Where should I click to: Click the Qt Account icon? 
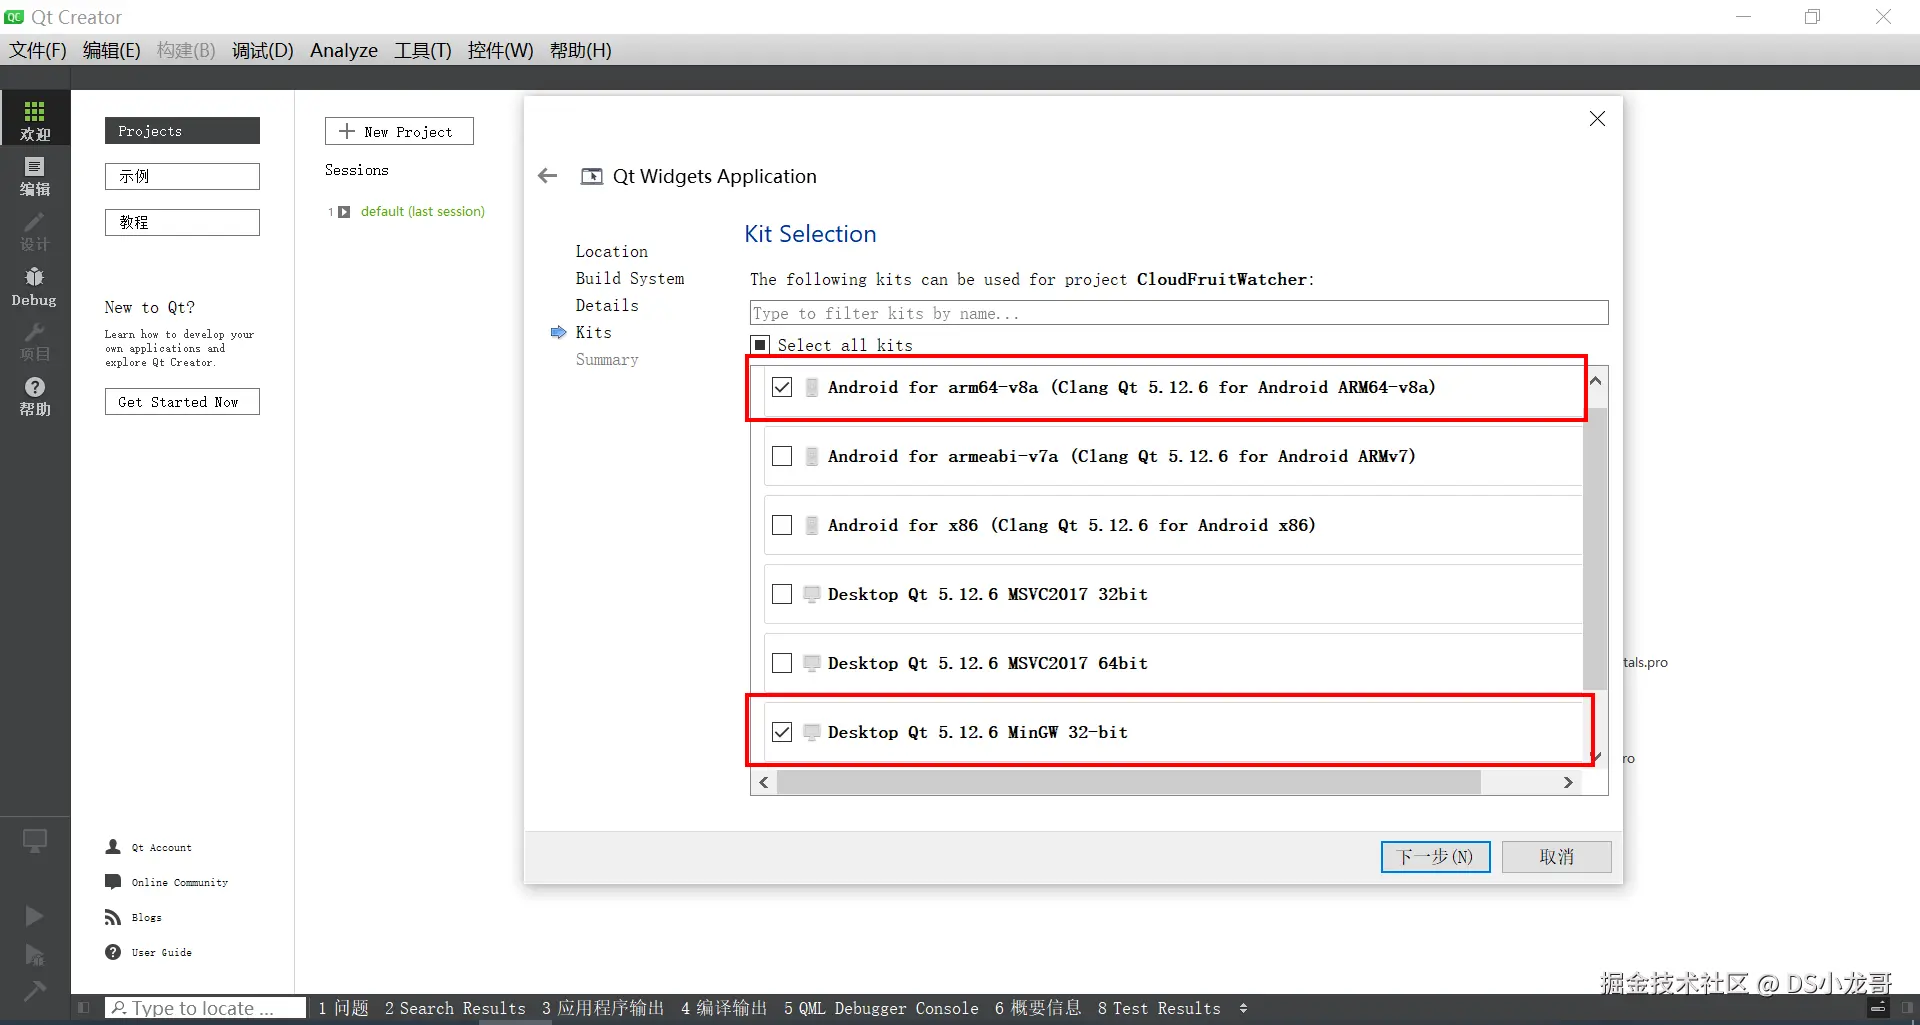point(113,847)
